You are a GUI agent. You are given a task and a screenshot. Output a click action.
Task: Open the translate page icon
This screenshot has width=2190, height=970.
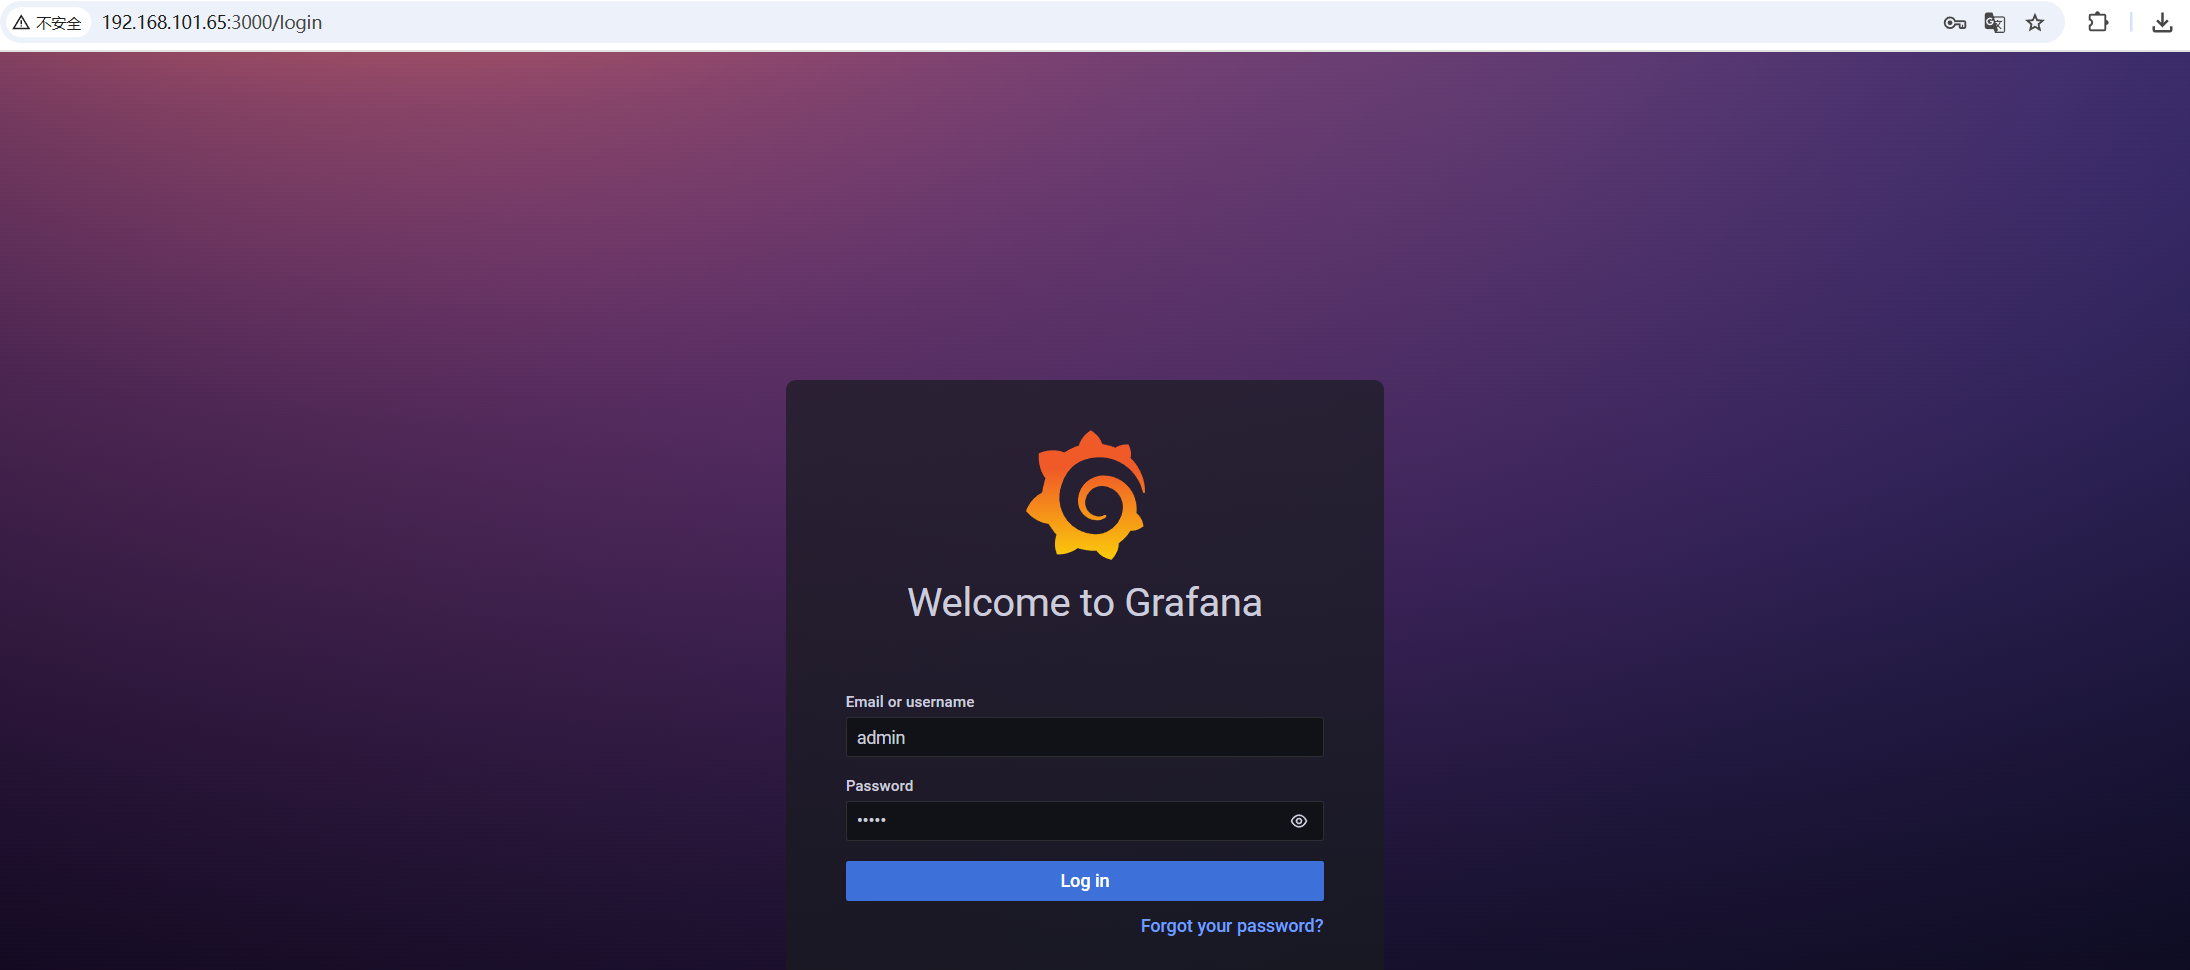tap(1994, 23)
